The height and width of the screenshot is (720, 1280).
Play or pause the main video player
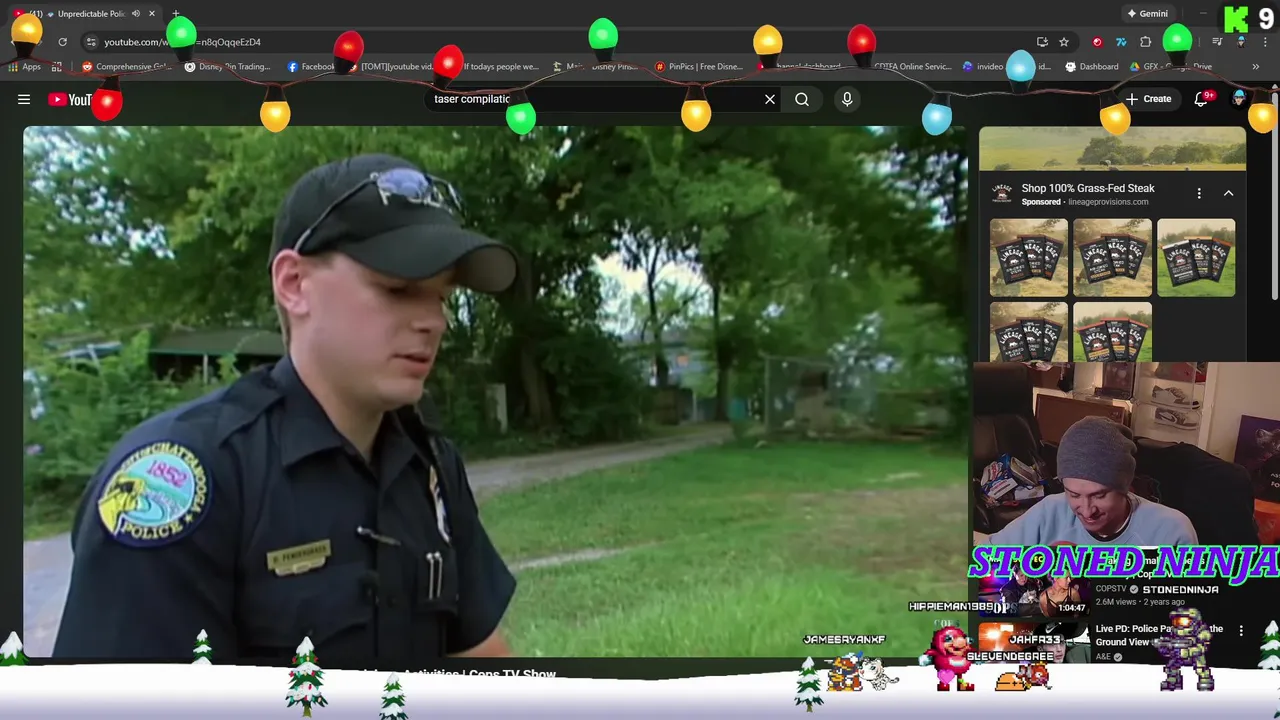coord(495,392)
